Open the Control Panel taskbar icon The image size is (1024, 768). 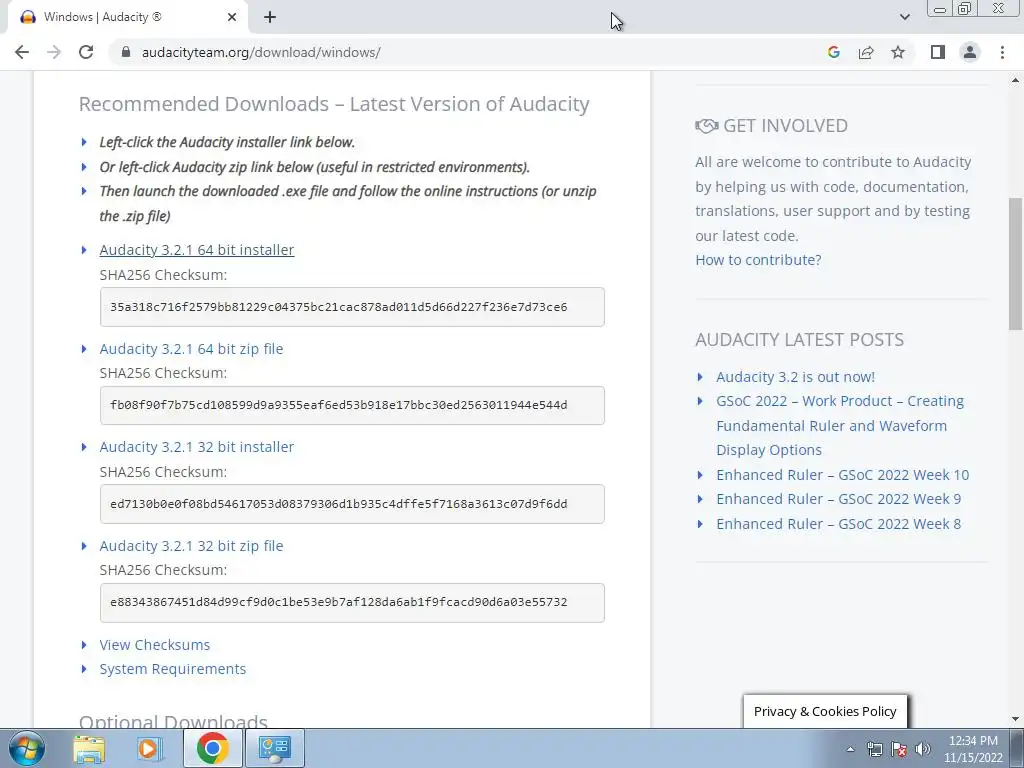click(274, 748)
